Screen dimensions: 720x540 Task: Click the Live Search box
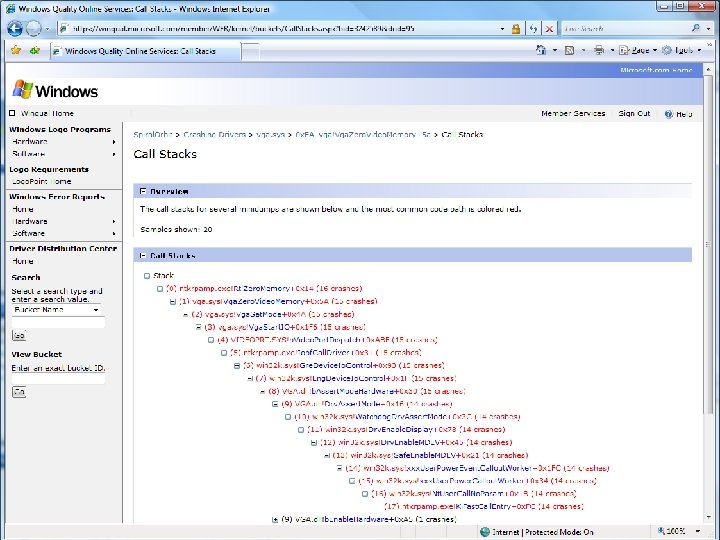pyautogui.click(x=626, y=28)
